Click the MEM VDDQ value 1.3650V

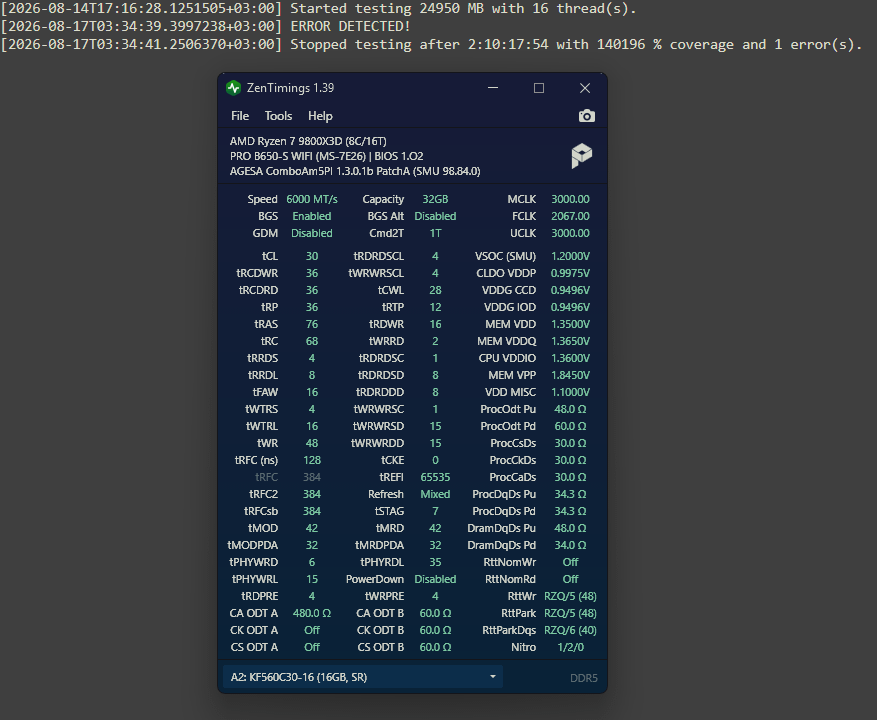click(x=570, y=341)
